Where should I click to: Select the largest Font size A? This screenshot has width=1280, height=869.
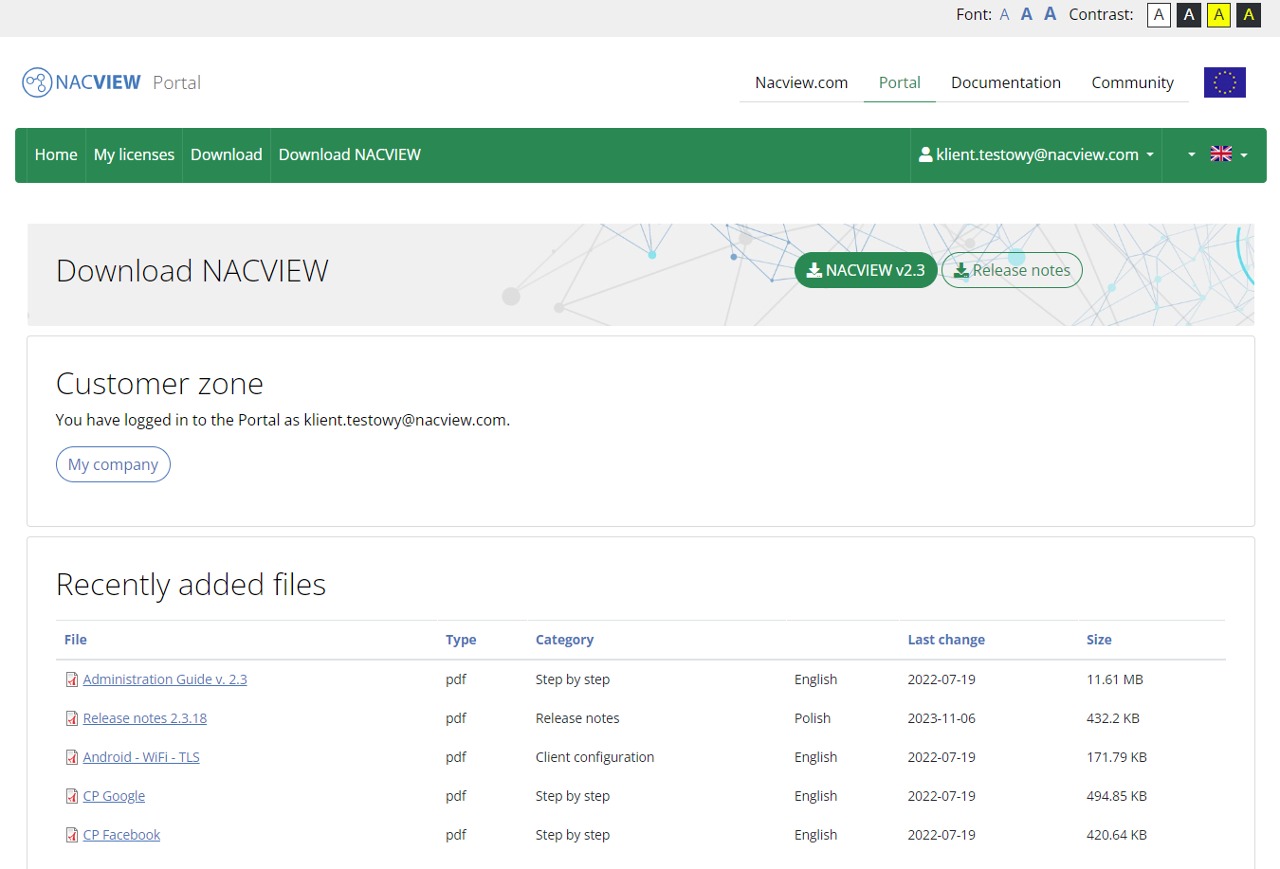pos(1050,14)
